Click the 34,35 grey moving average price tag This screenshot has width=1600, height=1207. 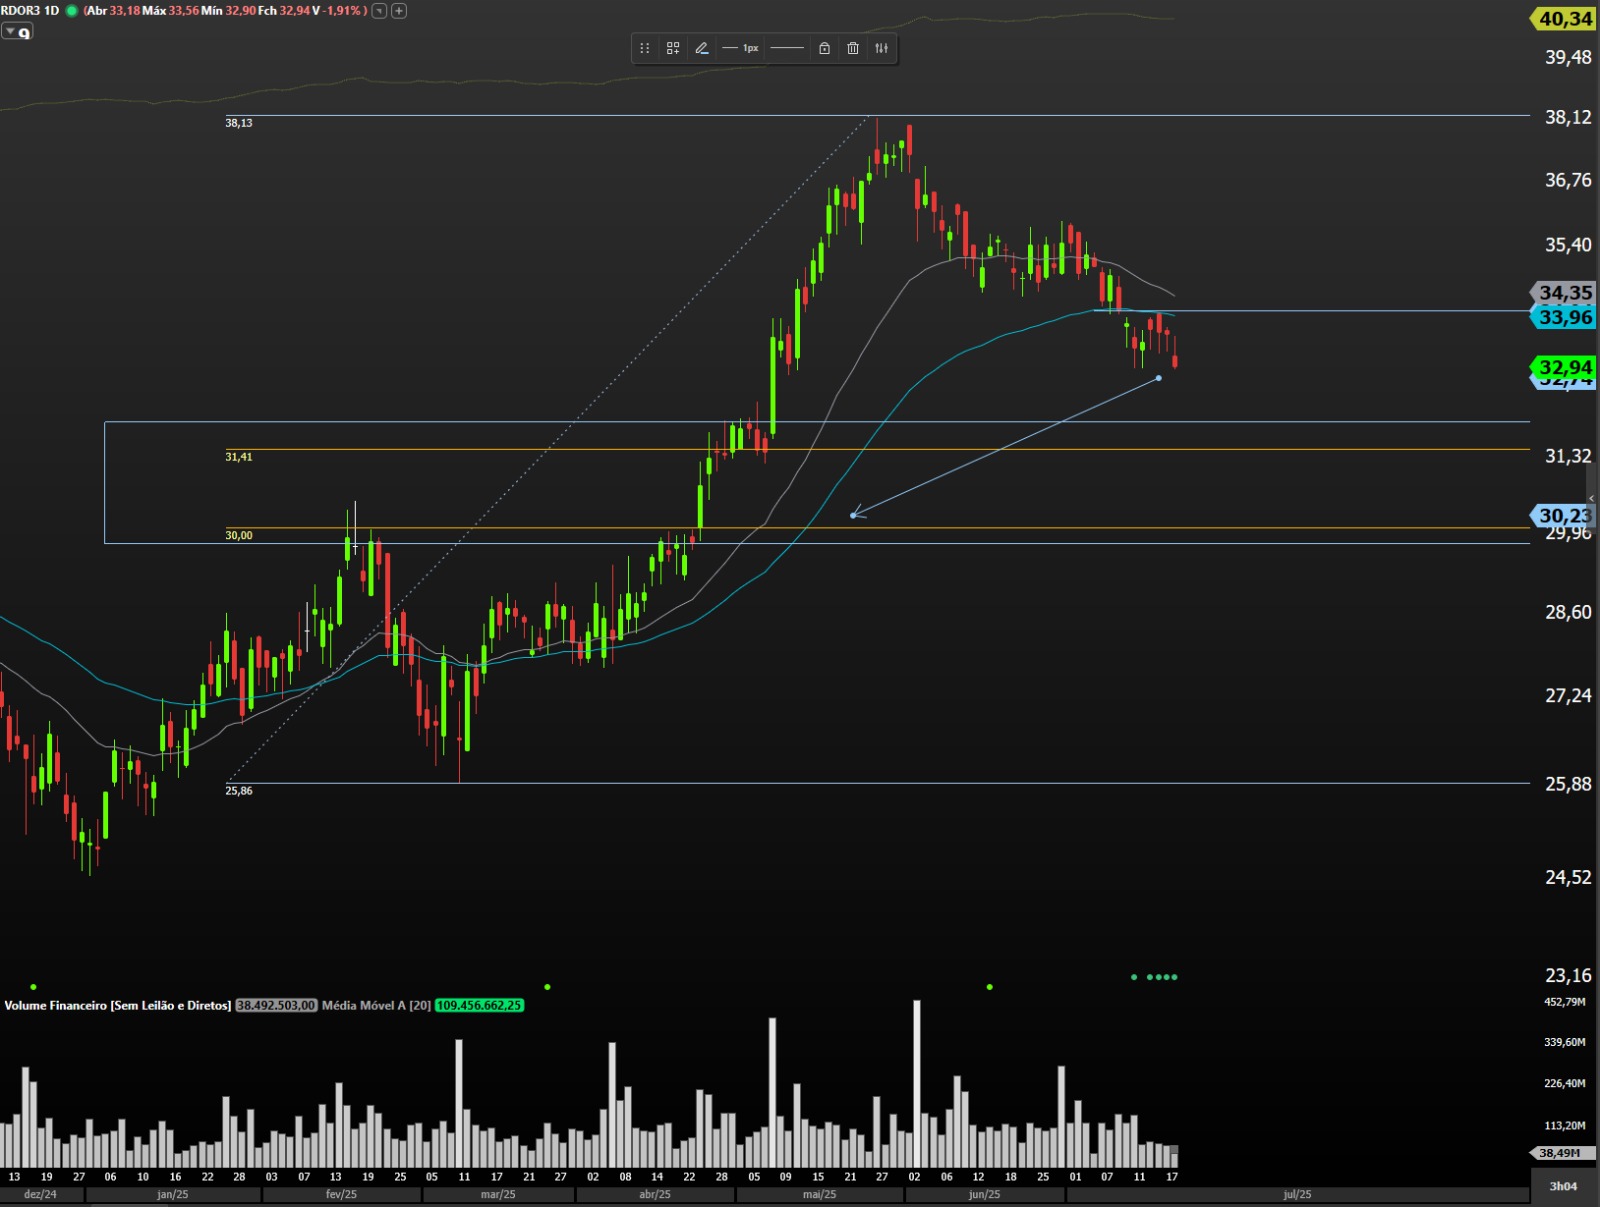point(1564,293)
